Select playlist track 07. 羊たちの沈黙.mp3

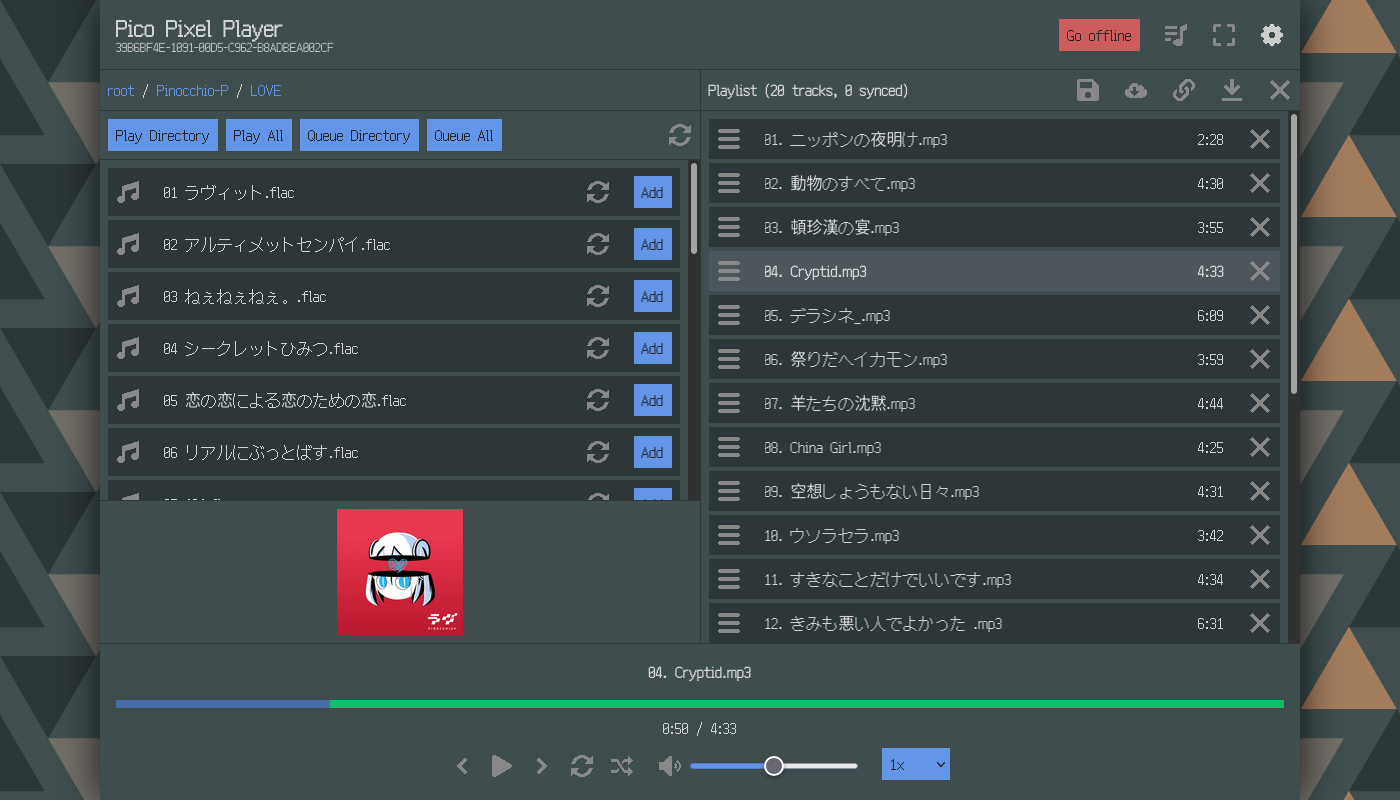[994, 403]
